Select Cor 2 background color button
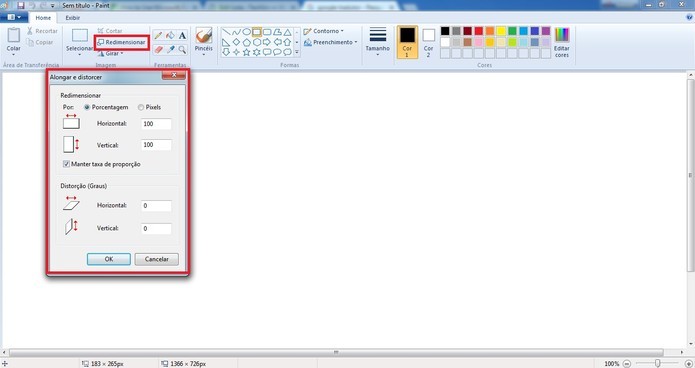 [x=428, y=42]
